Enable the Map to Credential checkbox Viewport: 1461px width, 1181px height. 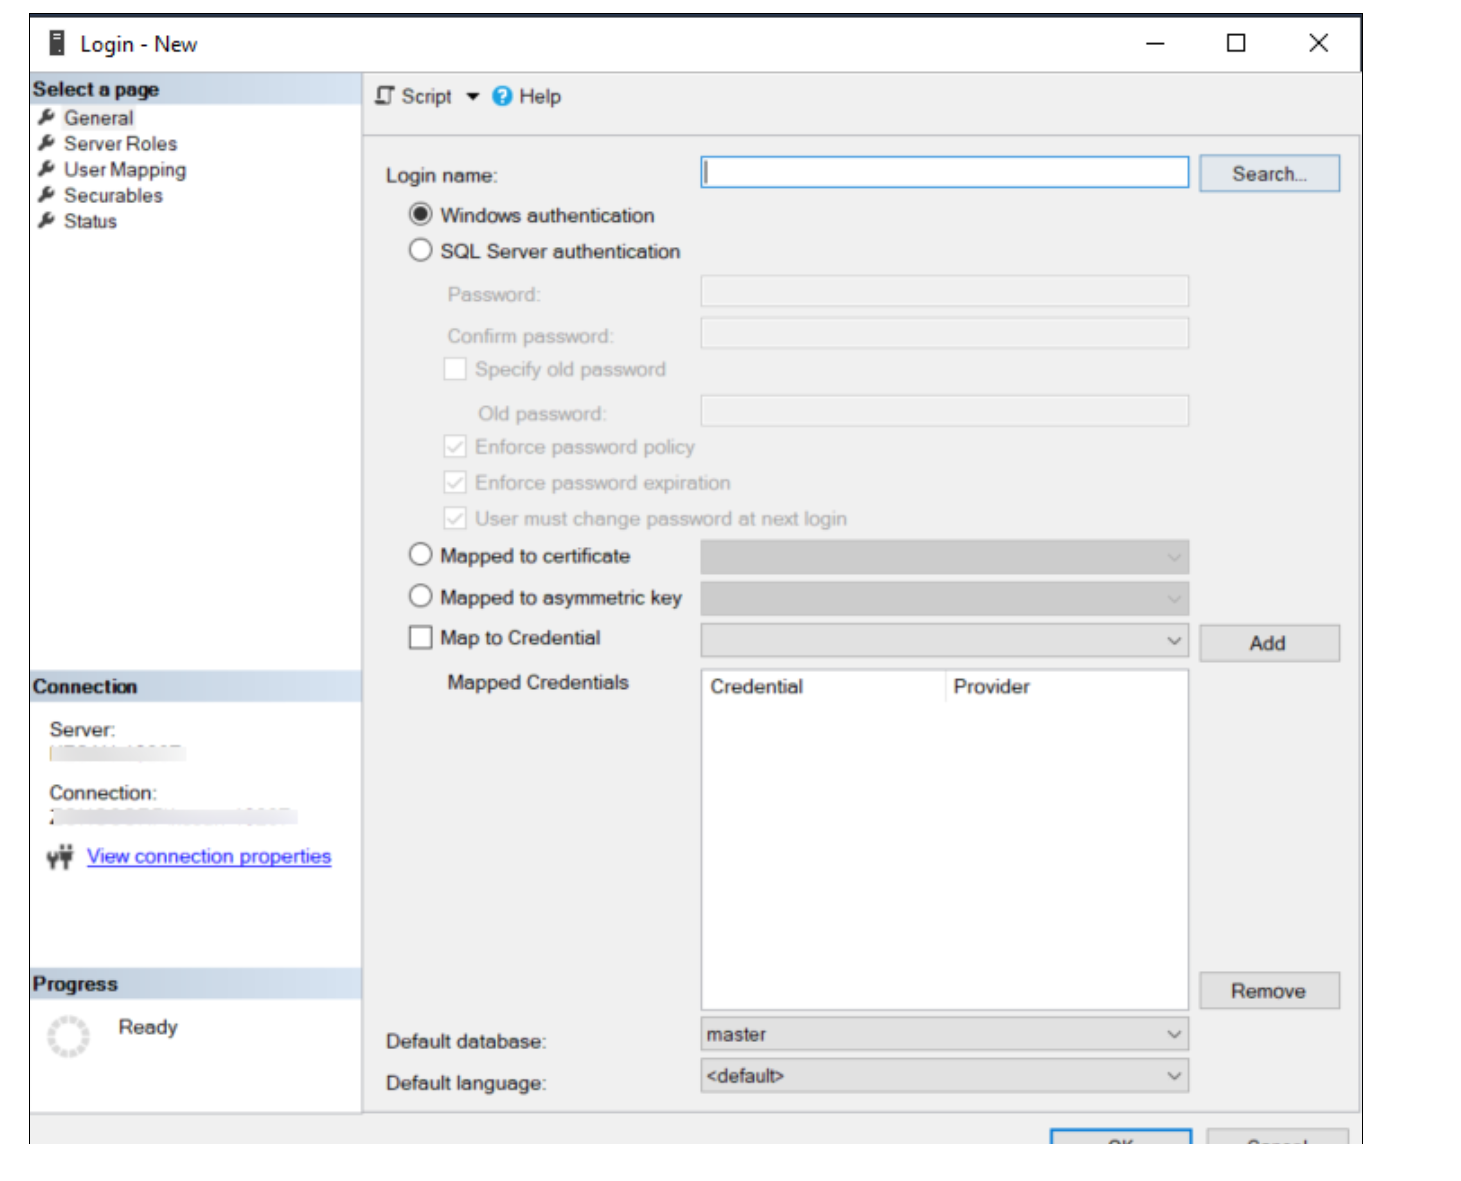421,638
